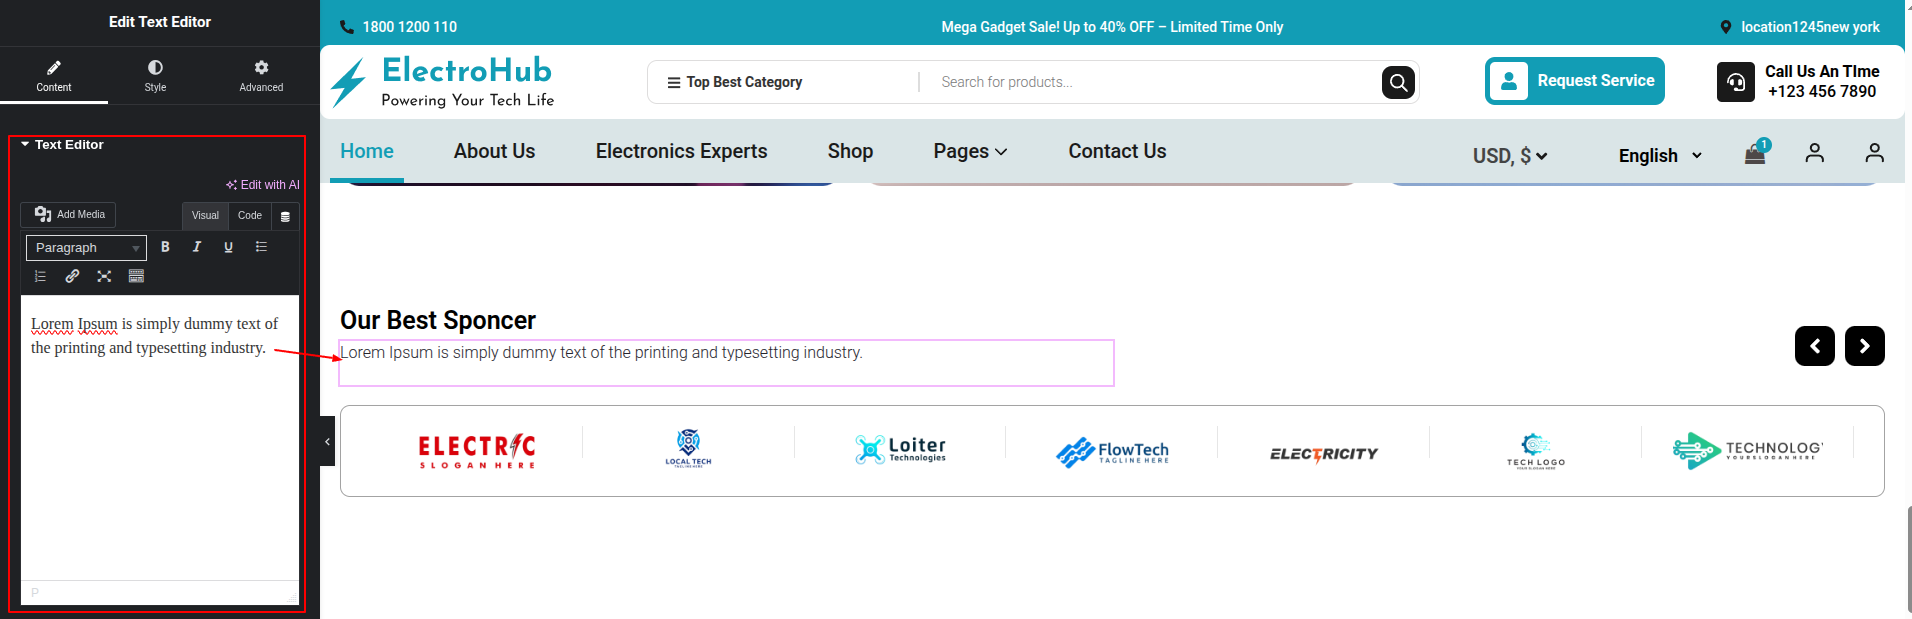Switch to the Code editor tab
Screen dimensions: 1912x619
[x=250, y=216]
